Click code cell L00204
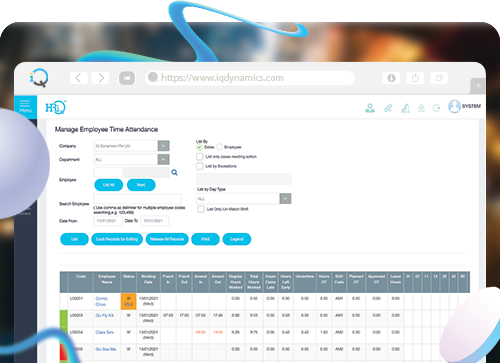Viewport: 500px width, 363px height. [x=76, y=332]
